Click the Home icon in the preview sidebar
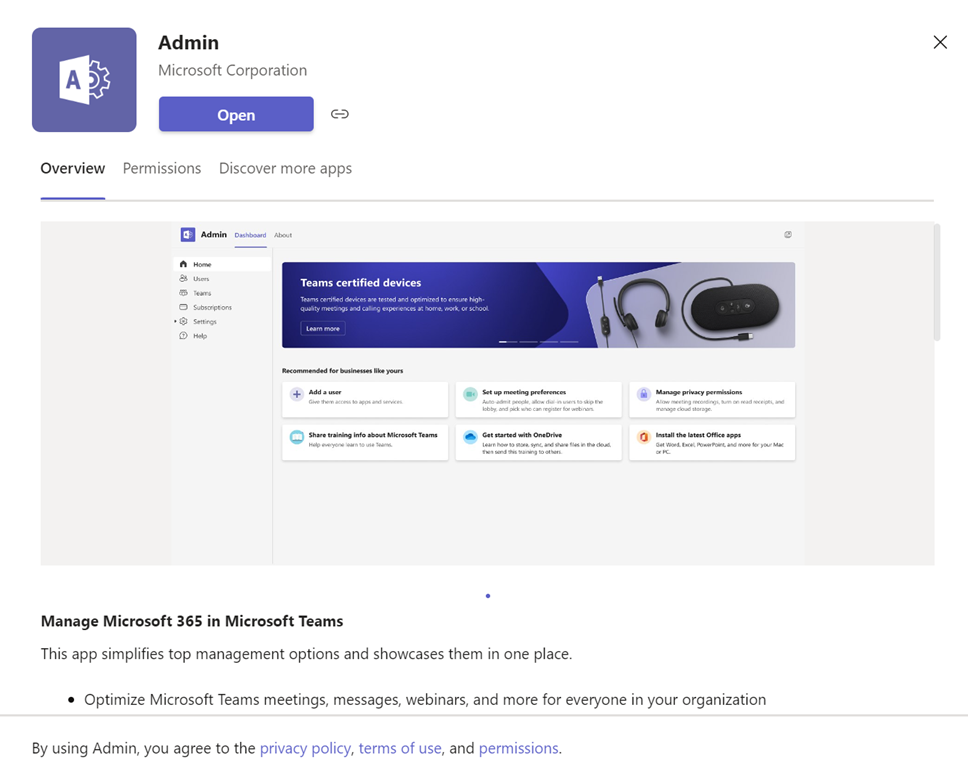 [x=183, y=264]
